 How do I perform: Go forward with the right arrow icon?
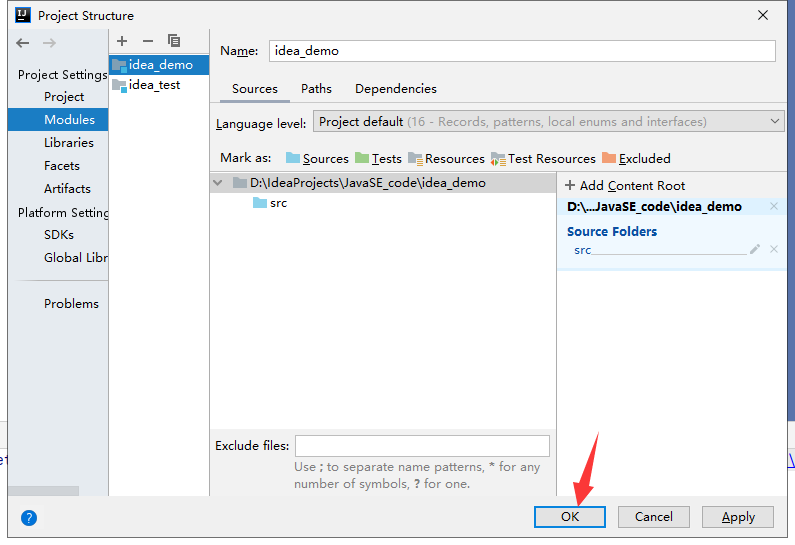49,43
